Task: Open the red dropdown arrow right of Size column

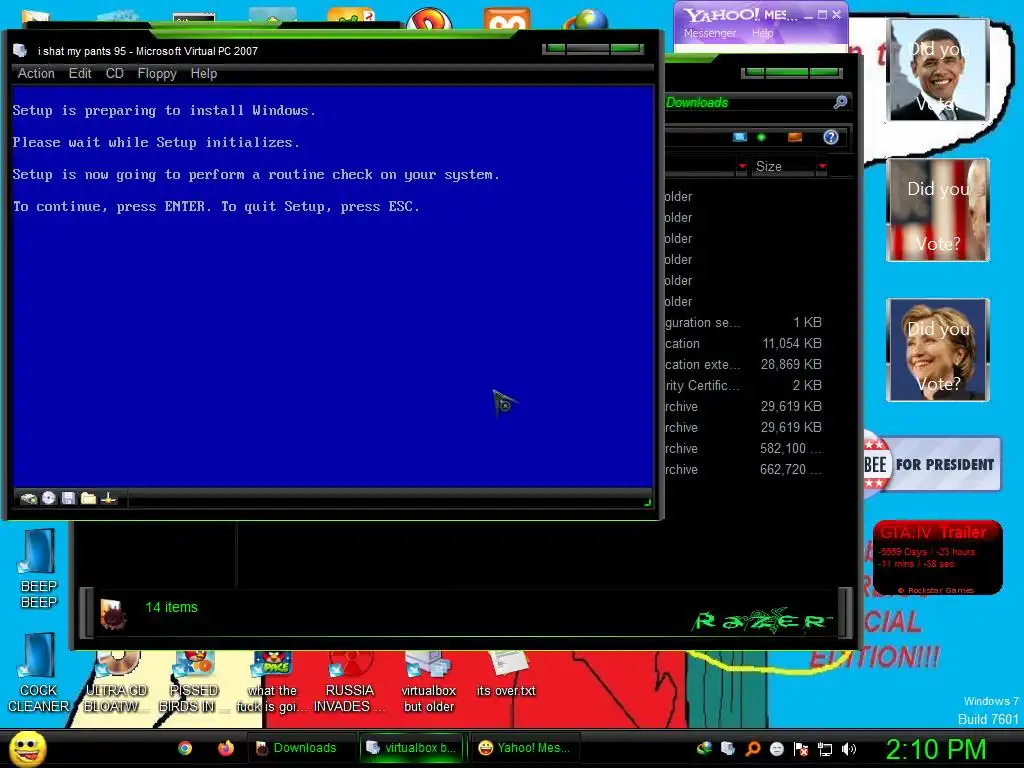Action: pos(822,167)
